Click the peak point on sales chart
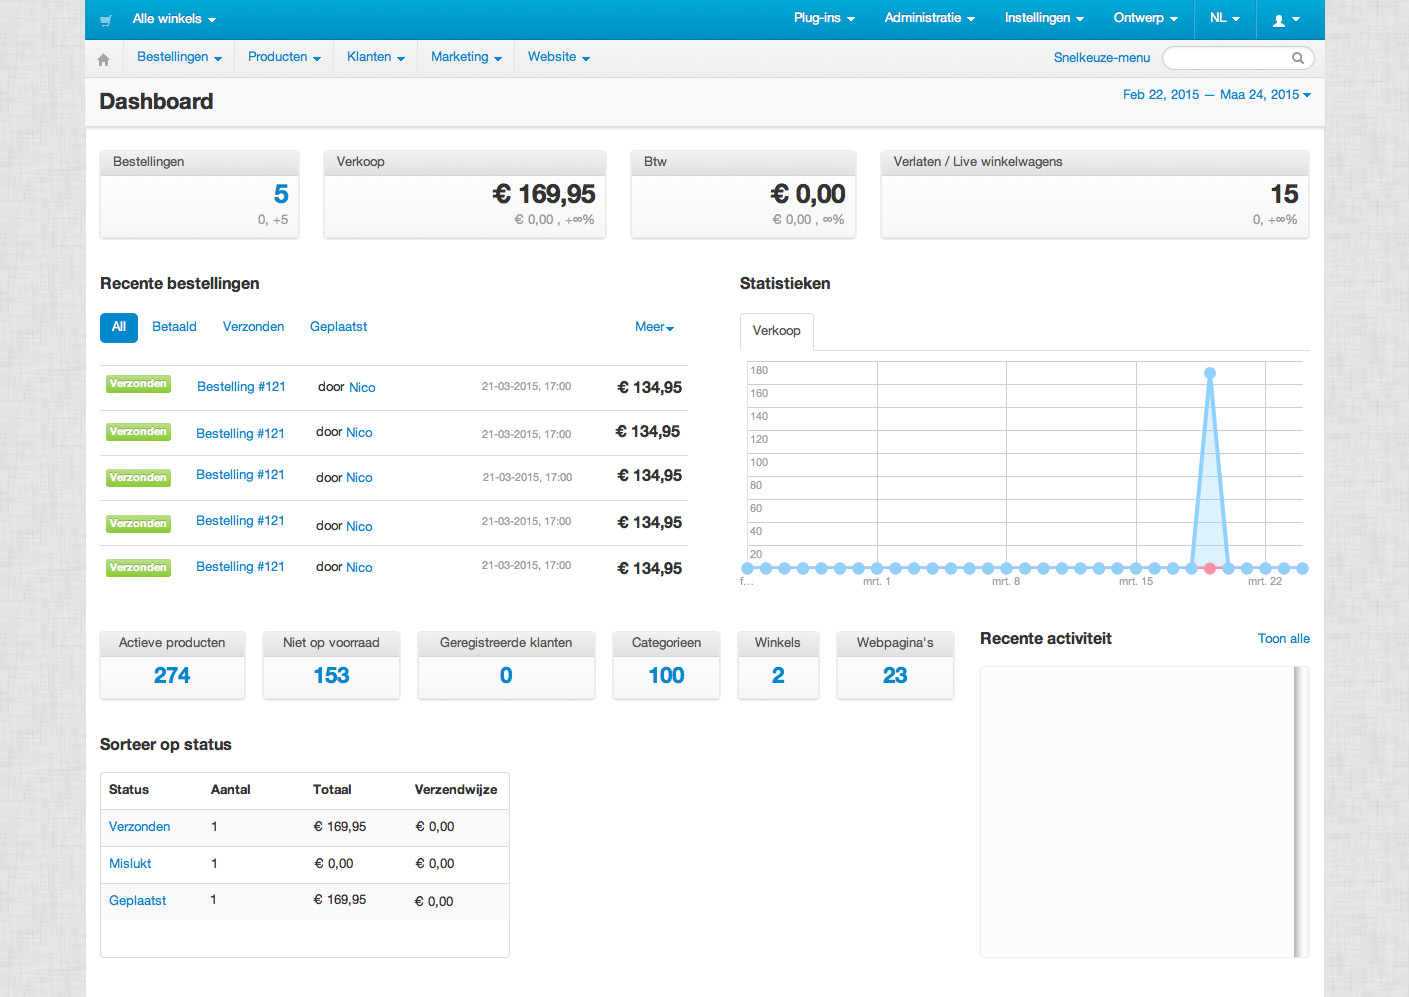The image size is (1409, 997). pos(1210,373)
